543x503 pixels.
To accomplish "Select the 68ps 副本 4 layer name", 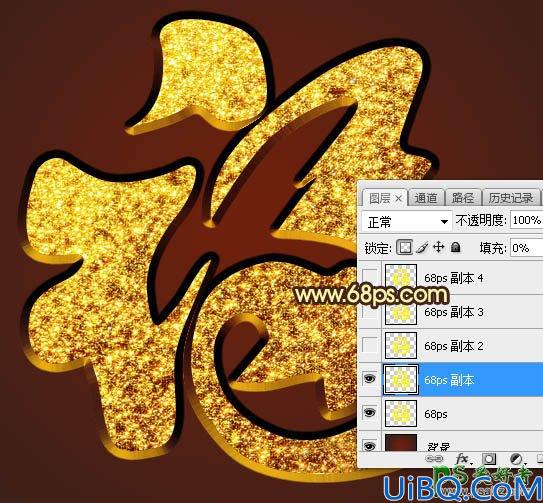I will (454, 278).
